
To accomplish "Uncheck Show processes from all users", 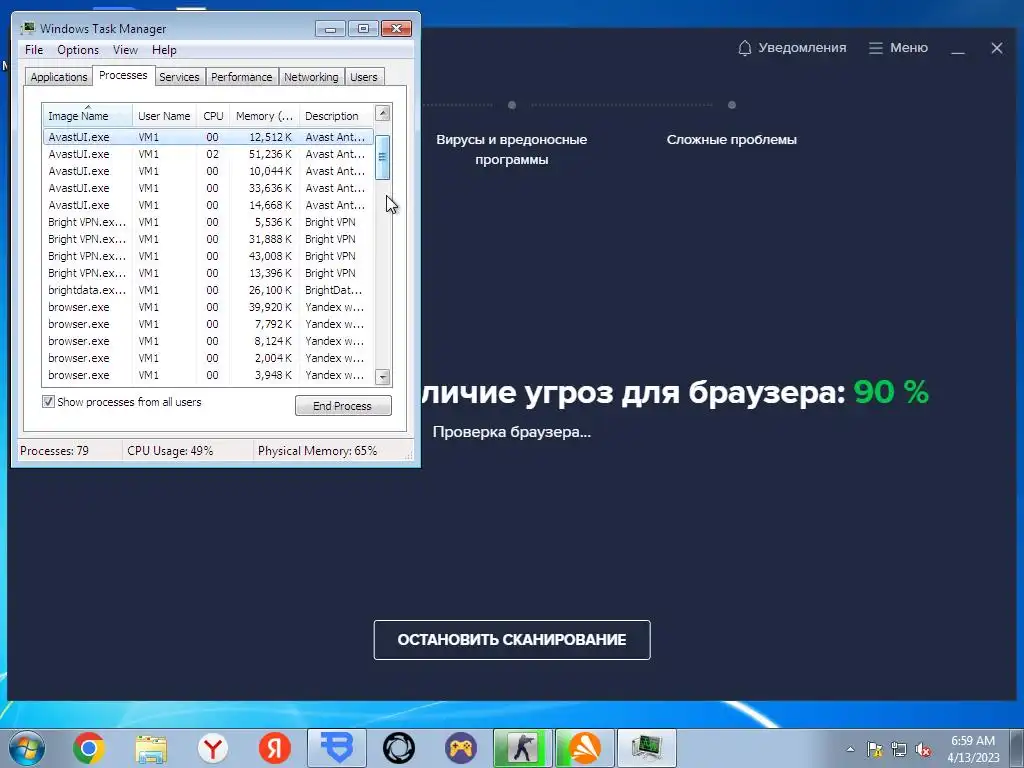I will tap(48, 402).
